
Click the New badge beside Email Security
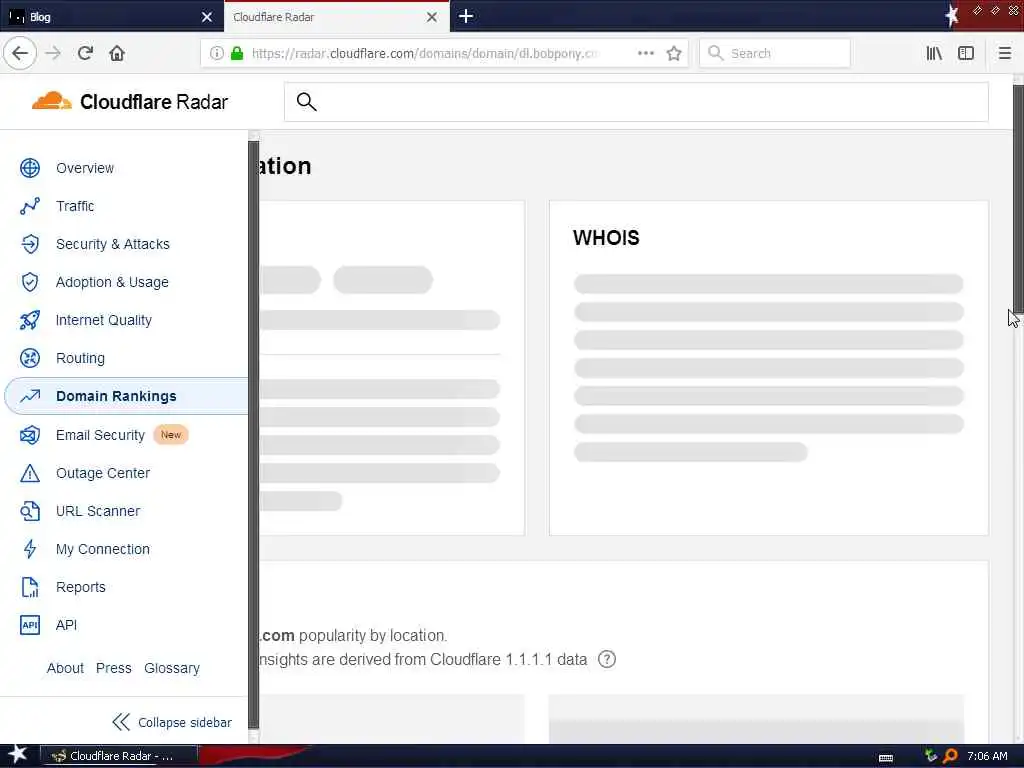[x=171, y=435]
